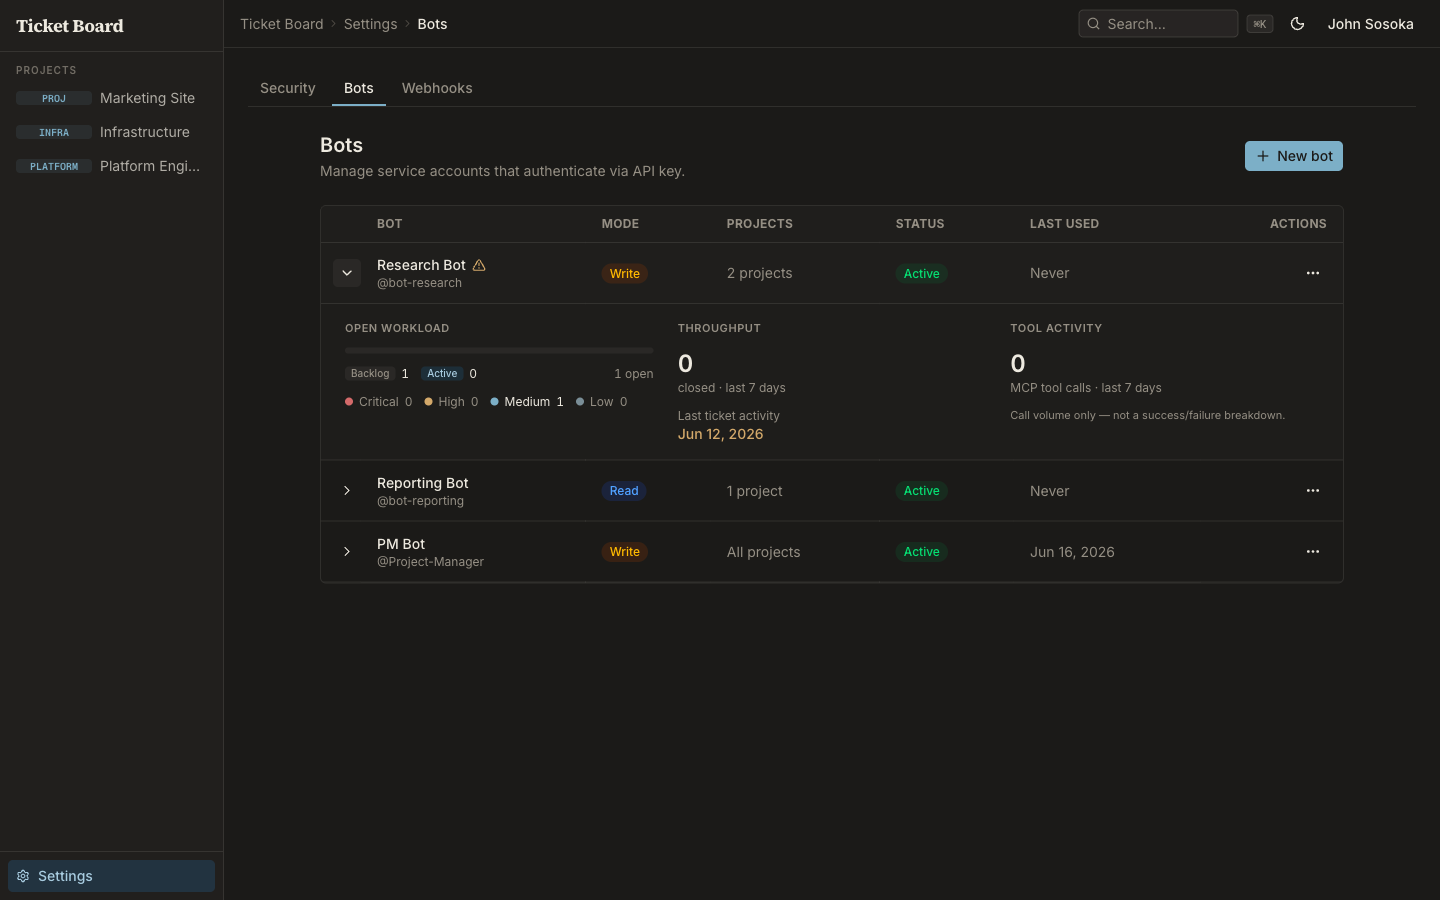Click Bots in the breadcrumb

tap(432, 24)
